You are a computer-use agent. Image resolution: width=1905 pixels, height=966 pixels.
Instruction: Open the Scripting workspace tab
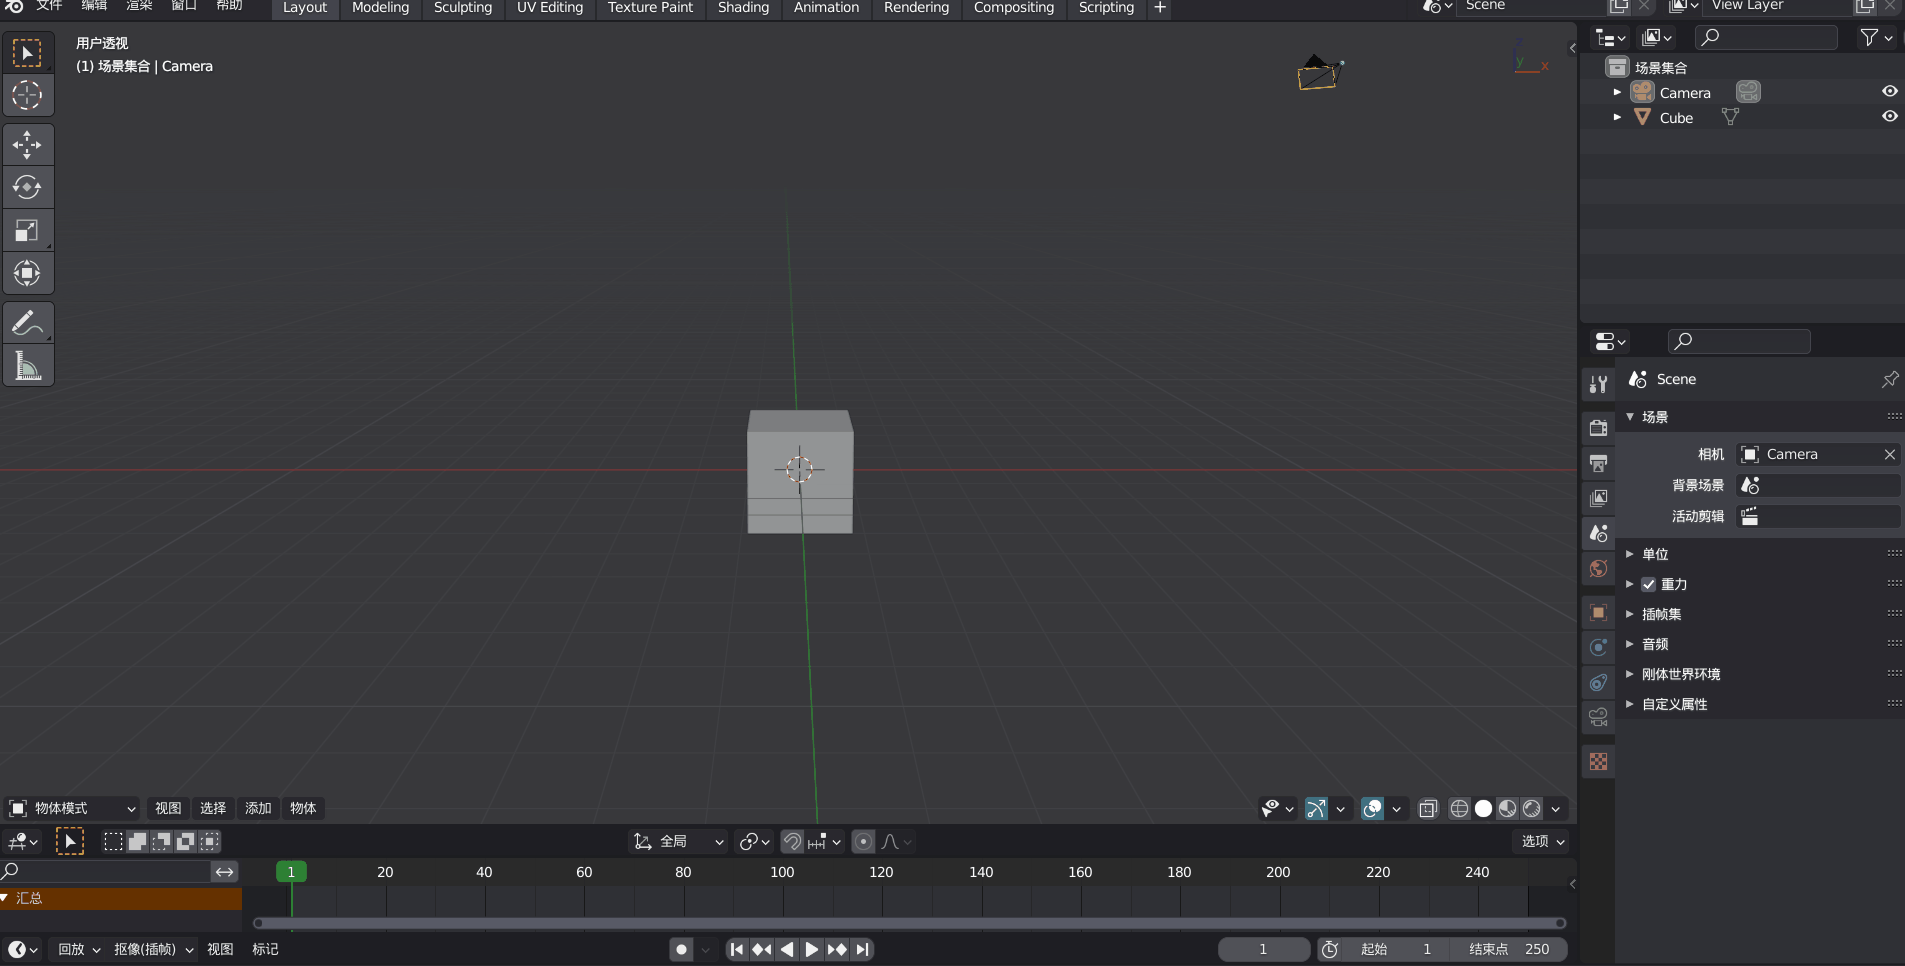(1106, 8)
